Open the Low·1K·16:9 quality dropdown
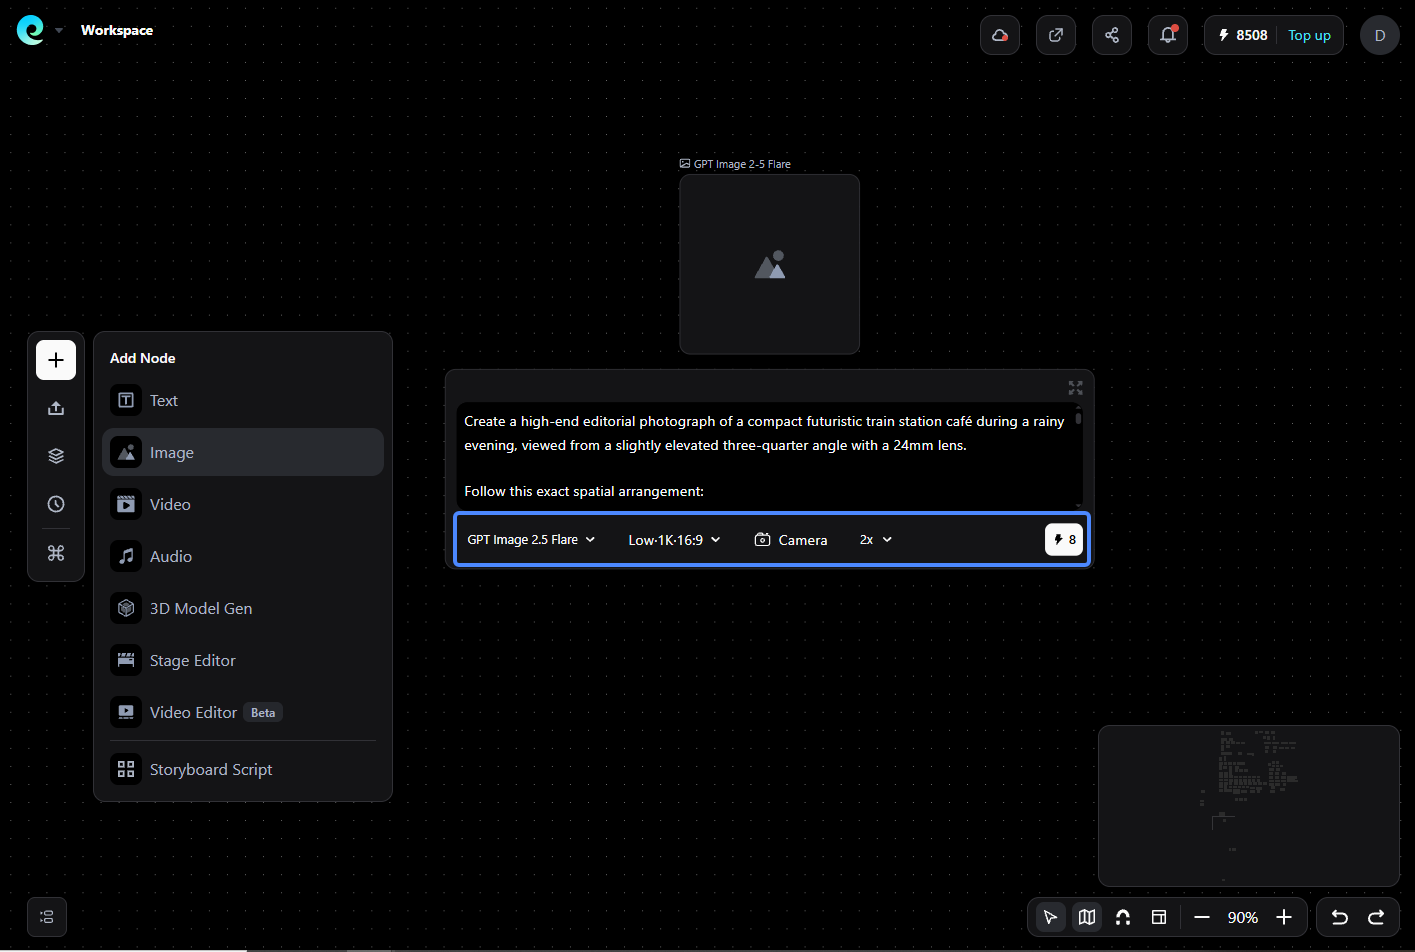Viewport: 1415px width, 952px height. click(674, 540)
